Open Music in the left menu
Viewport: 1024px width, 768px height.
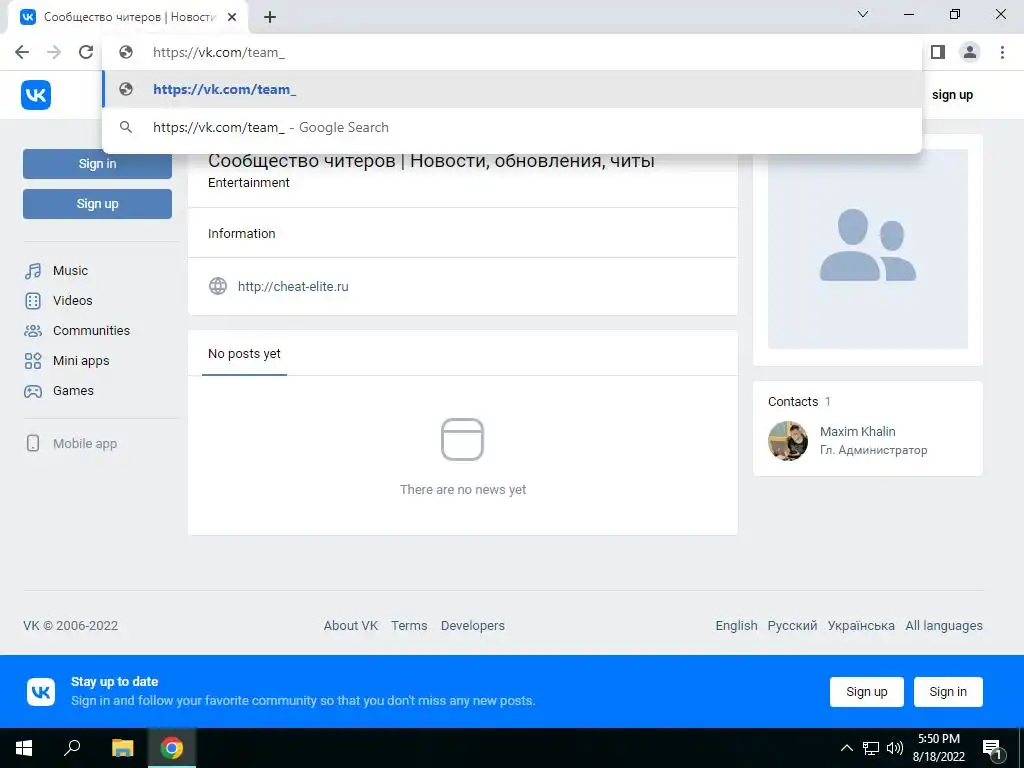click(x=71, y=270)
